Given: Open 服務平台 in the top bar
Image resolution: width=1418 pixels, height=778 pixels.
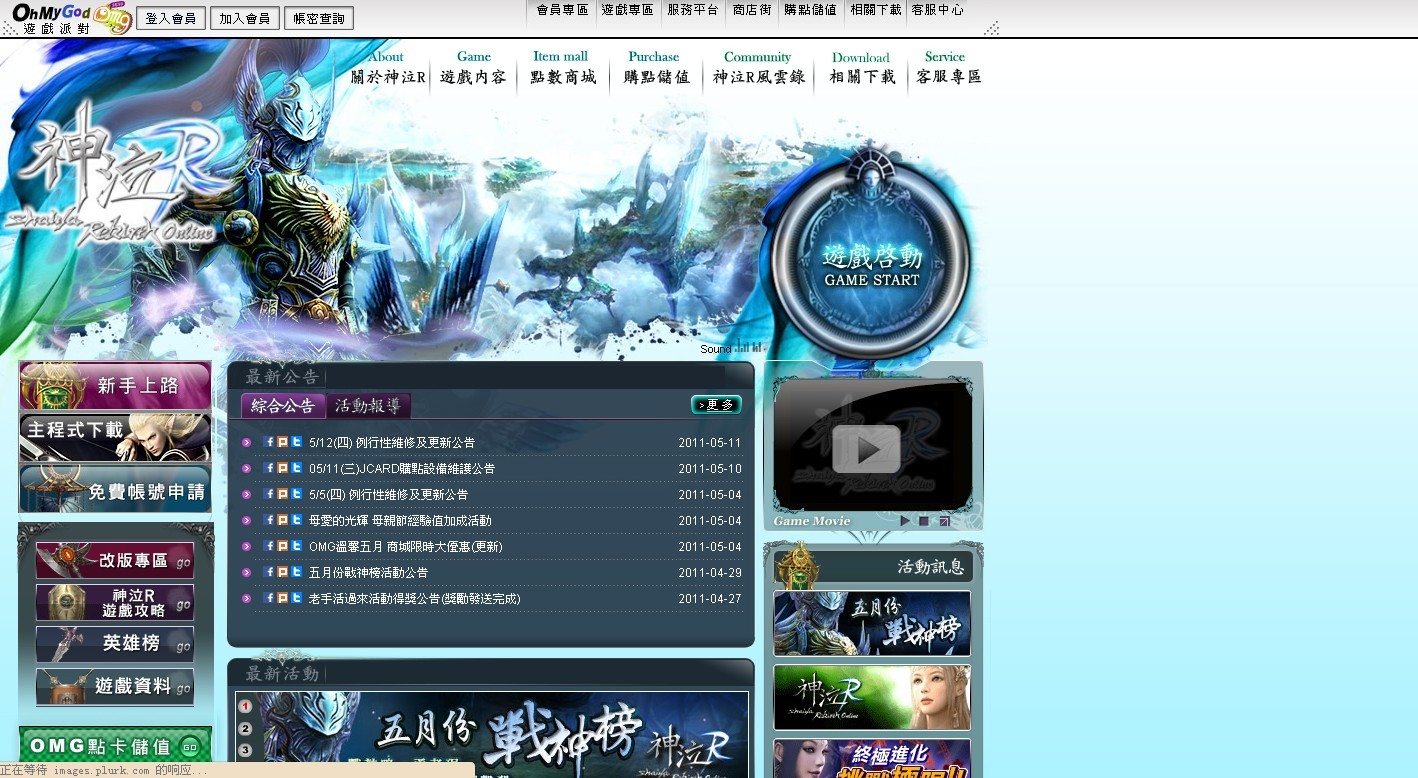Looking at the screenshot, I should (x=693, y=10).
